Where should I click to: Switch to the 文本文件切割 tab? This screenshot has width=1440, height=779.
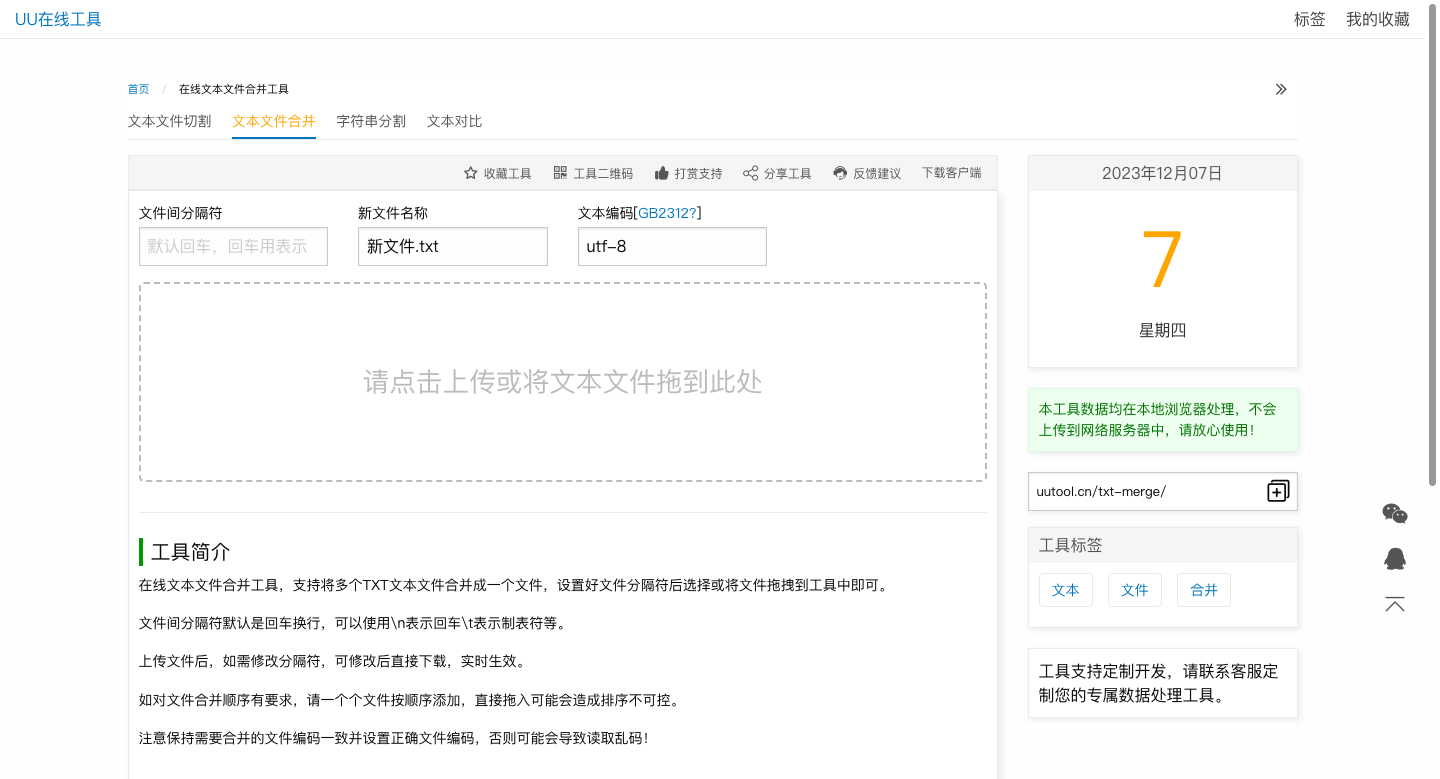click(170, 121)
